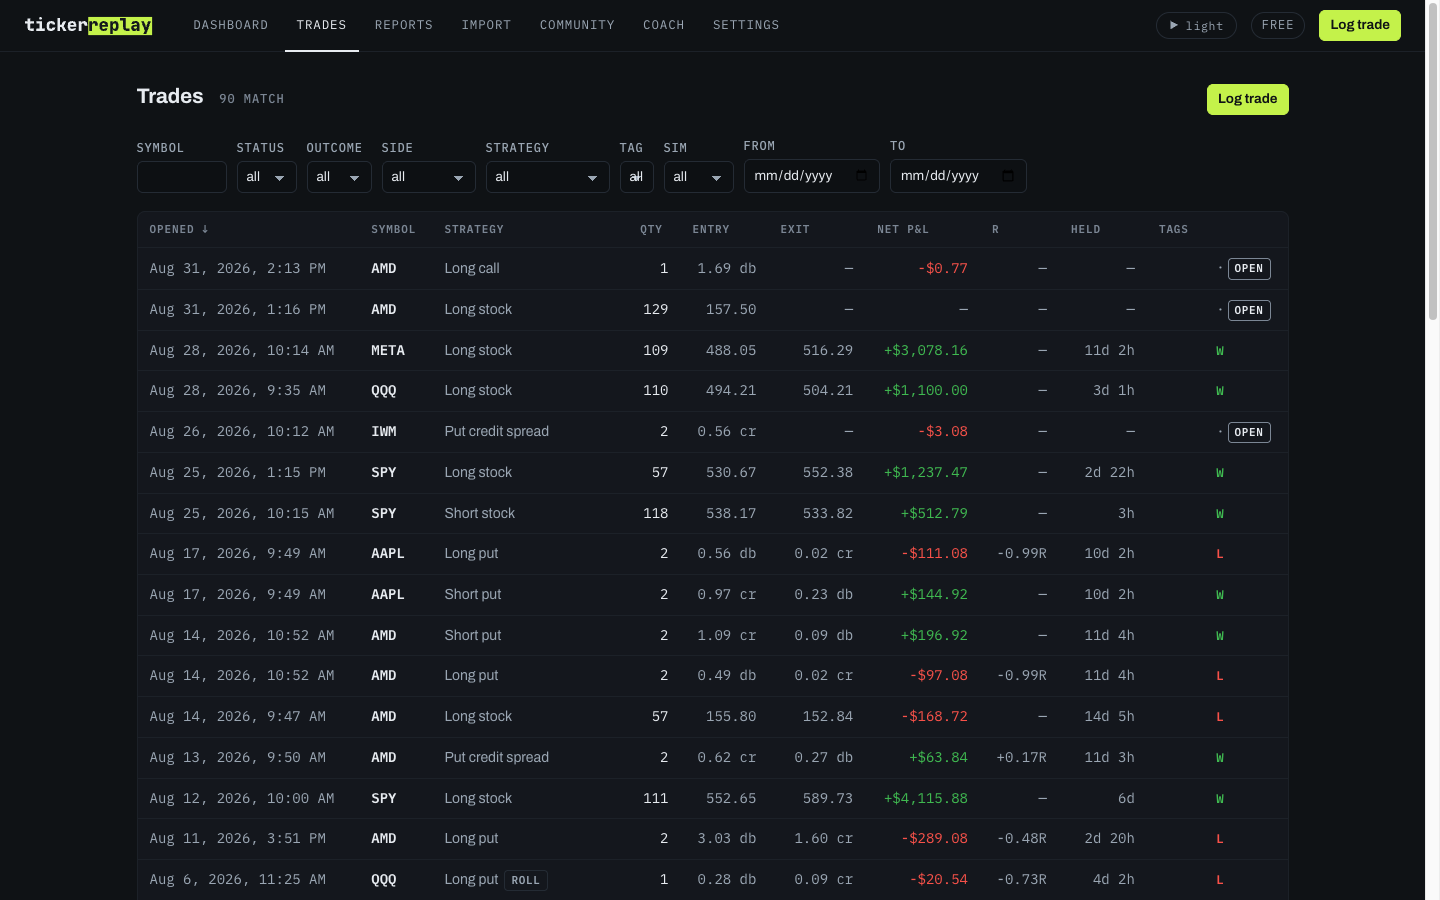The height and width of the screenshot is (900, 1440).
Task: Click the page vertical scrollbar
Action: [1432, 160]
